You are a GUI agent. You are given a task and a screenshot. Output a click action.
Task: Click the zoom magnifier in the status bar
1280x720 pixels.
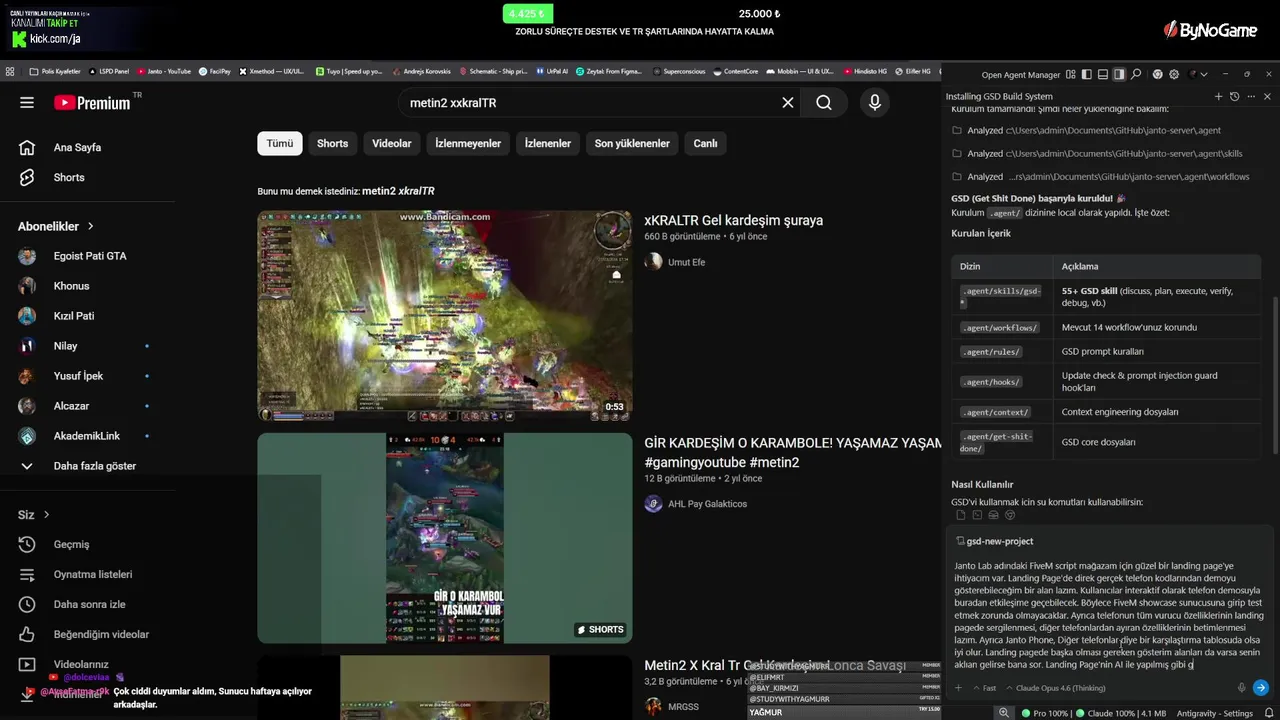click(x=1004, y=712)
